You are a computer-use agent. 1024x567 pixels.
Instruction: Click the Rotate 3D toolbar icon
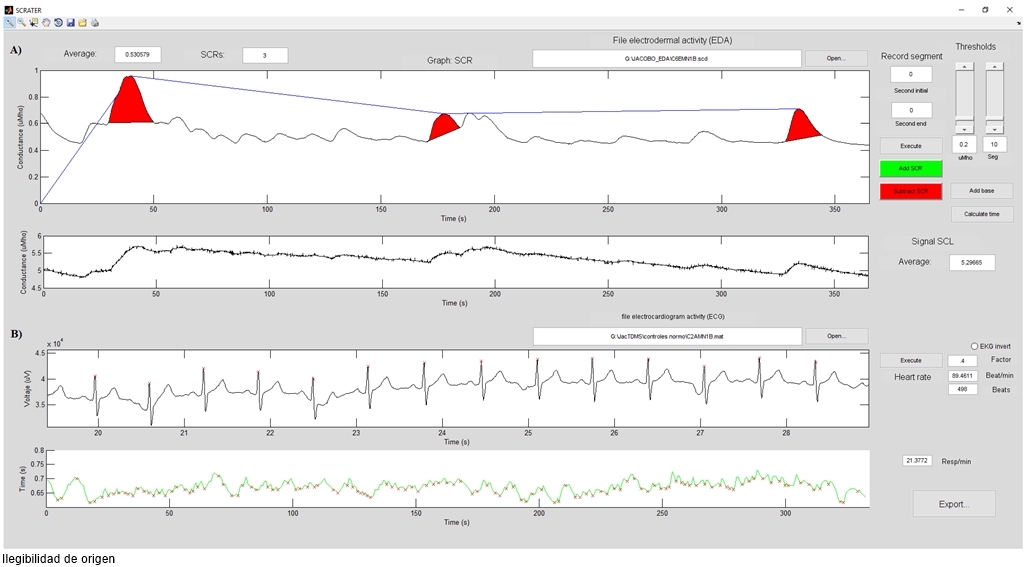pyautogui.click(x=58, y=22)
